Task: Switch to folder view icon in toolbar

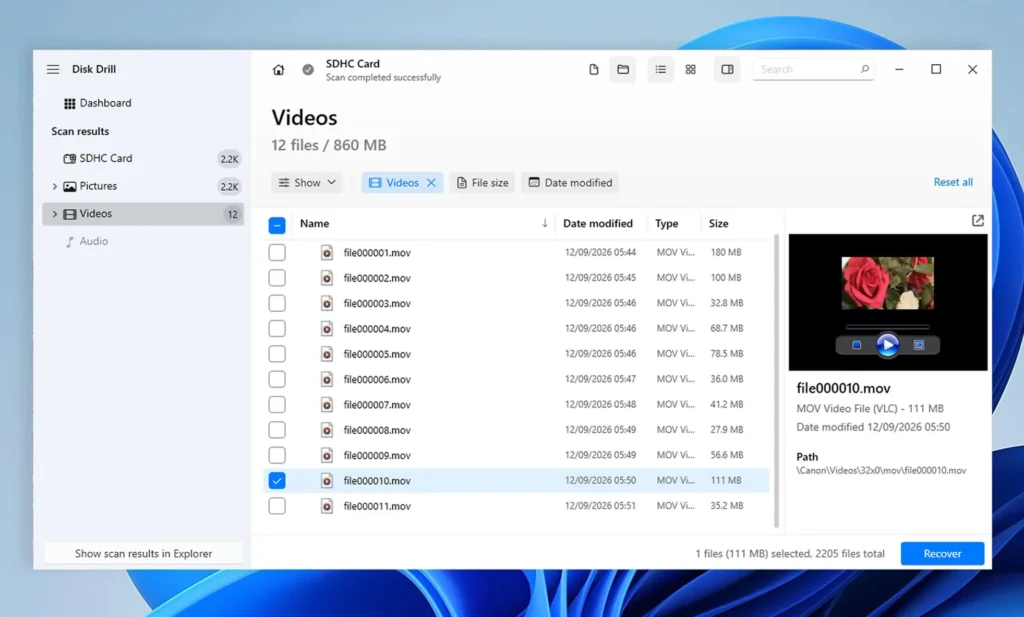Action: pos(623,69)
